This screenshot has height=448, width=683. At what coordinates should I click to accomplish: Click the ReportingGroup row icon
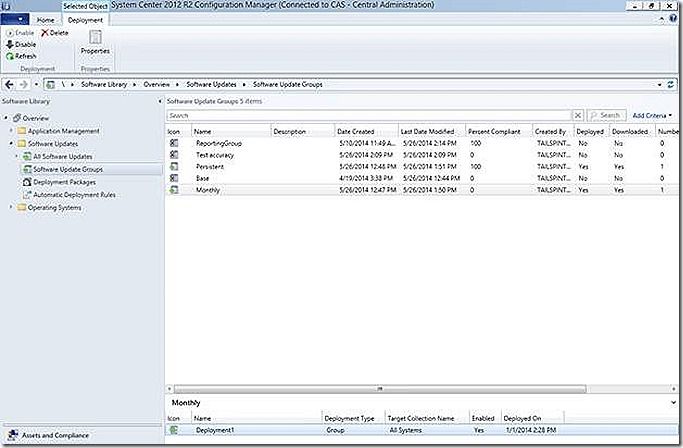[174, 143]
